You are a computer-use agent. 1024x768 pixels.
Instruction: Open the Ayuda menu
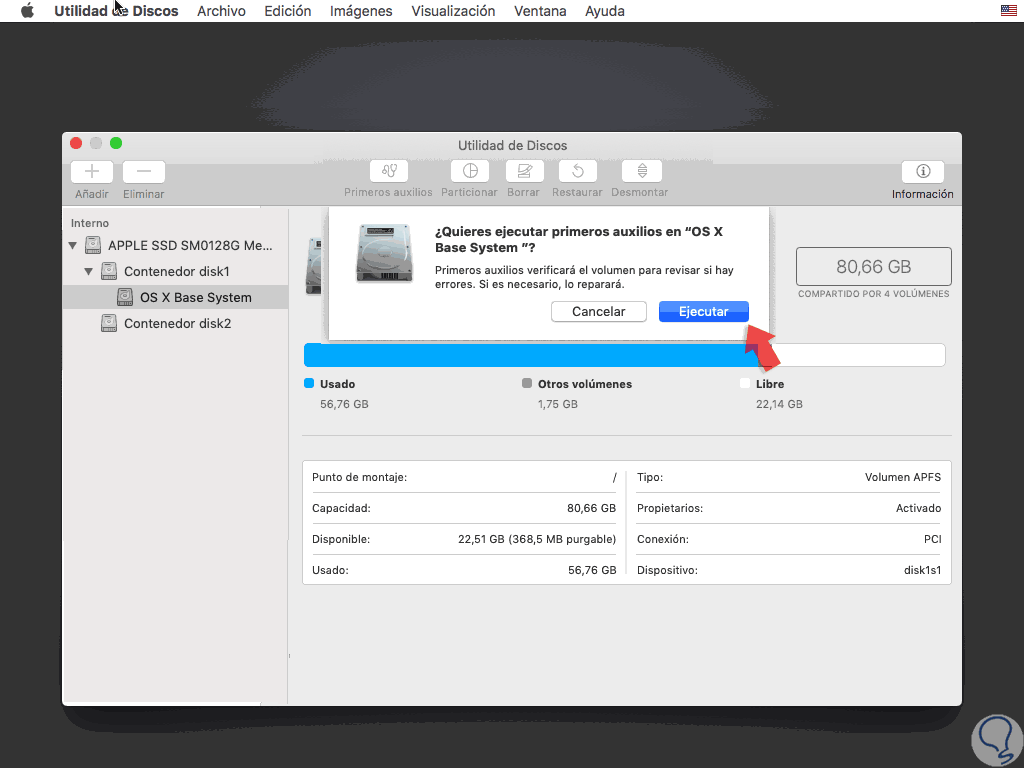pyautogui.click(x=605, y=11)
